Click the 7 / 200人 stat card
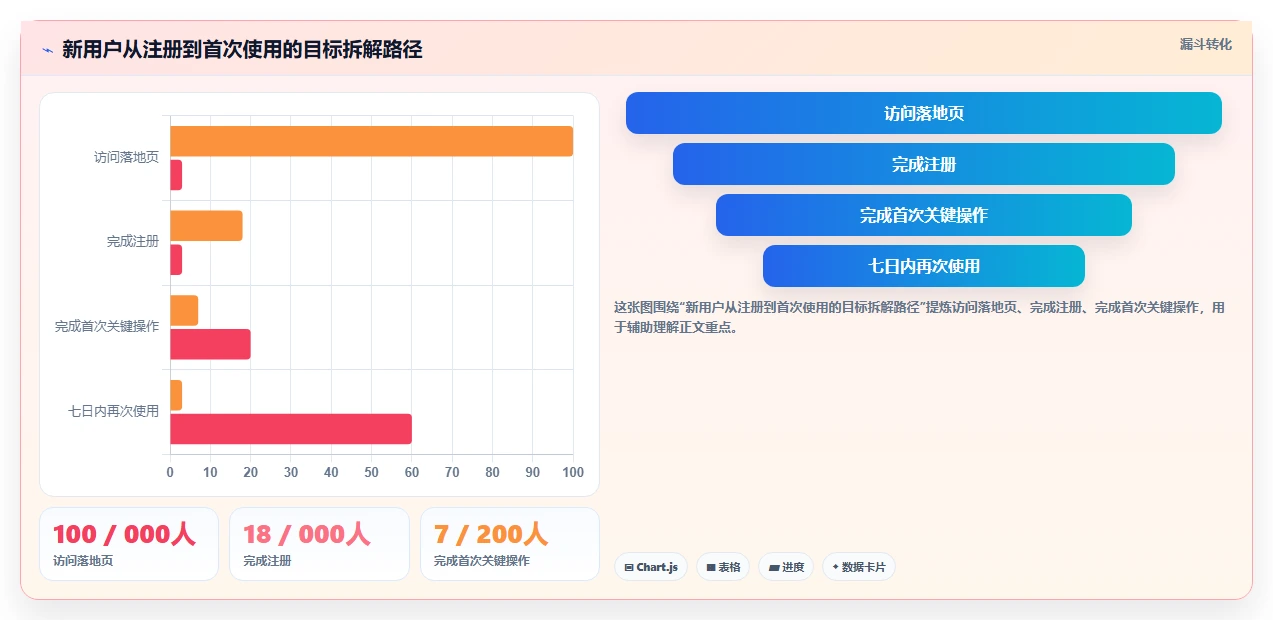The height and width of the screenshot is (620, 1273). pyautogui.click(x=510, y=544)
